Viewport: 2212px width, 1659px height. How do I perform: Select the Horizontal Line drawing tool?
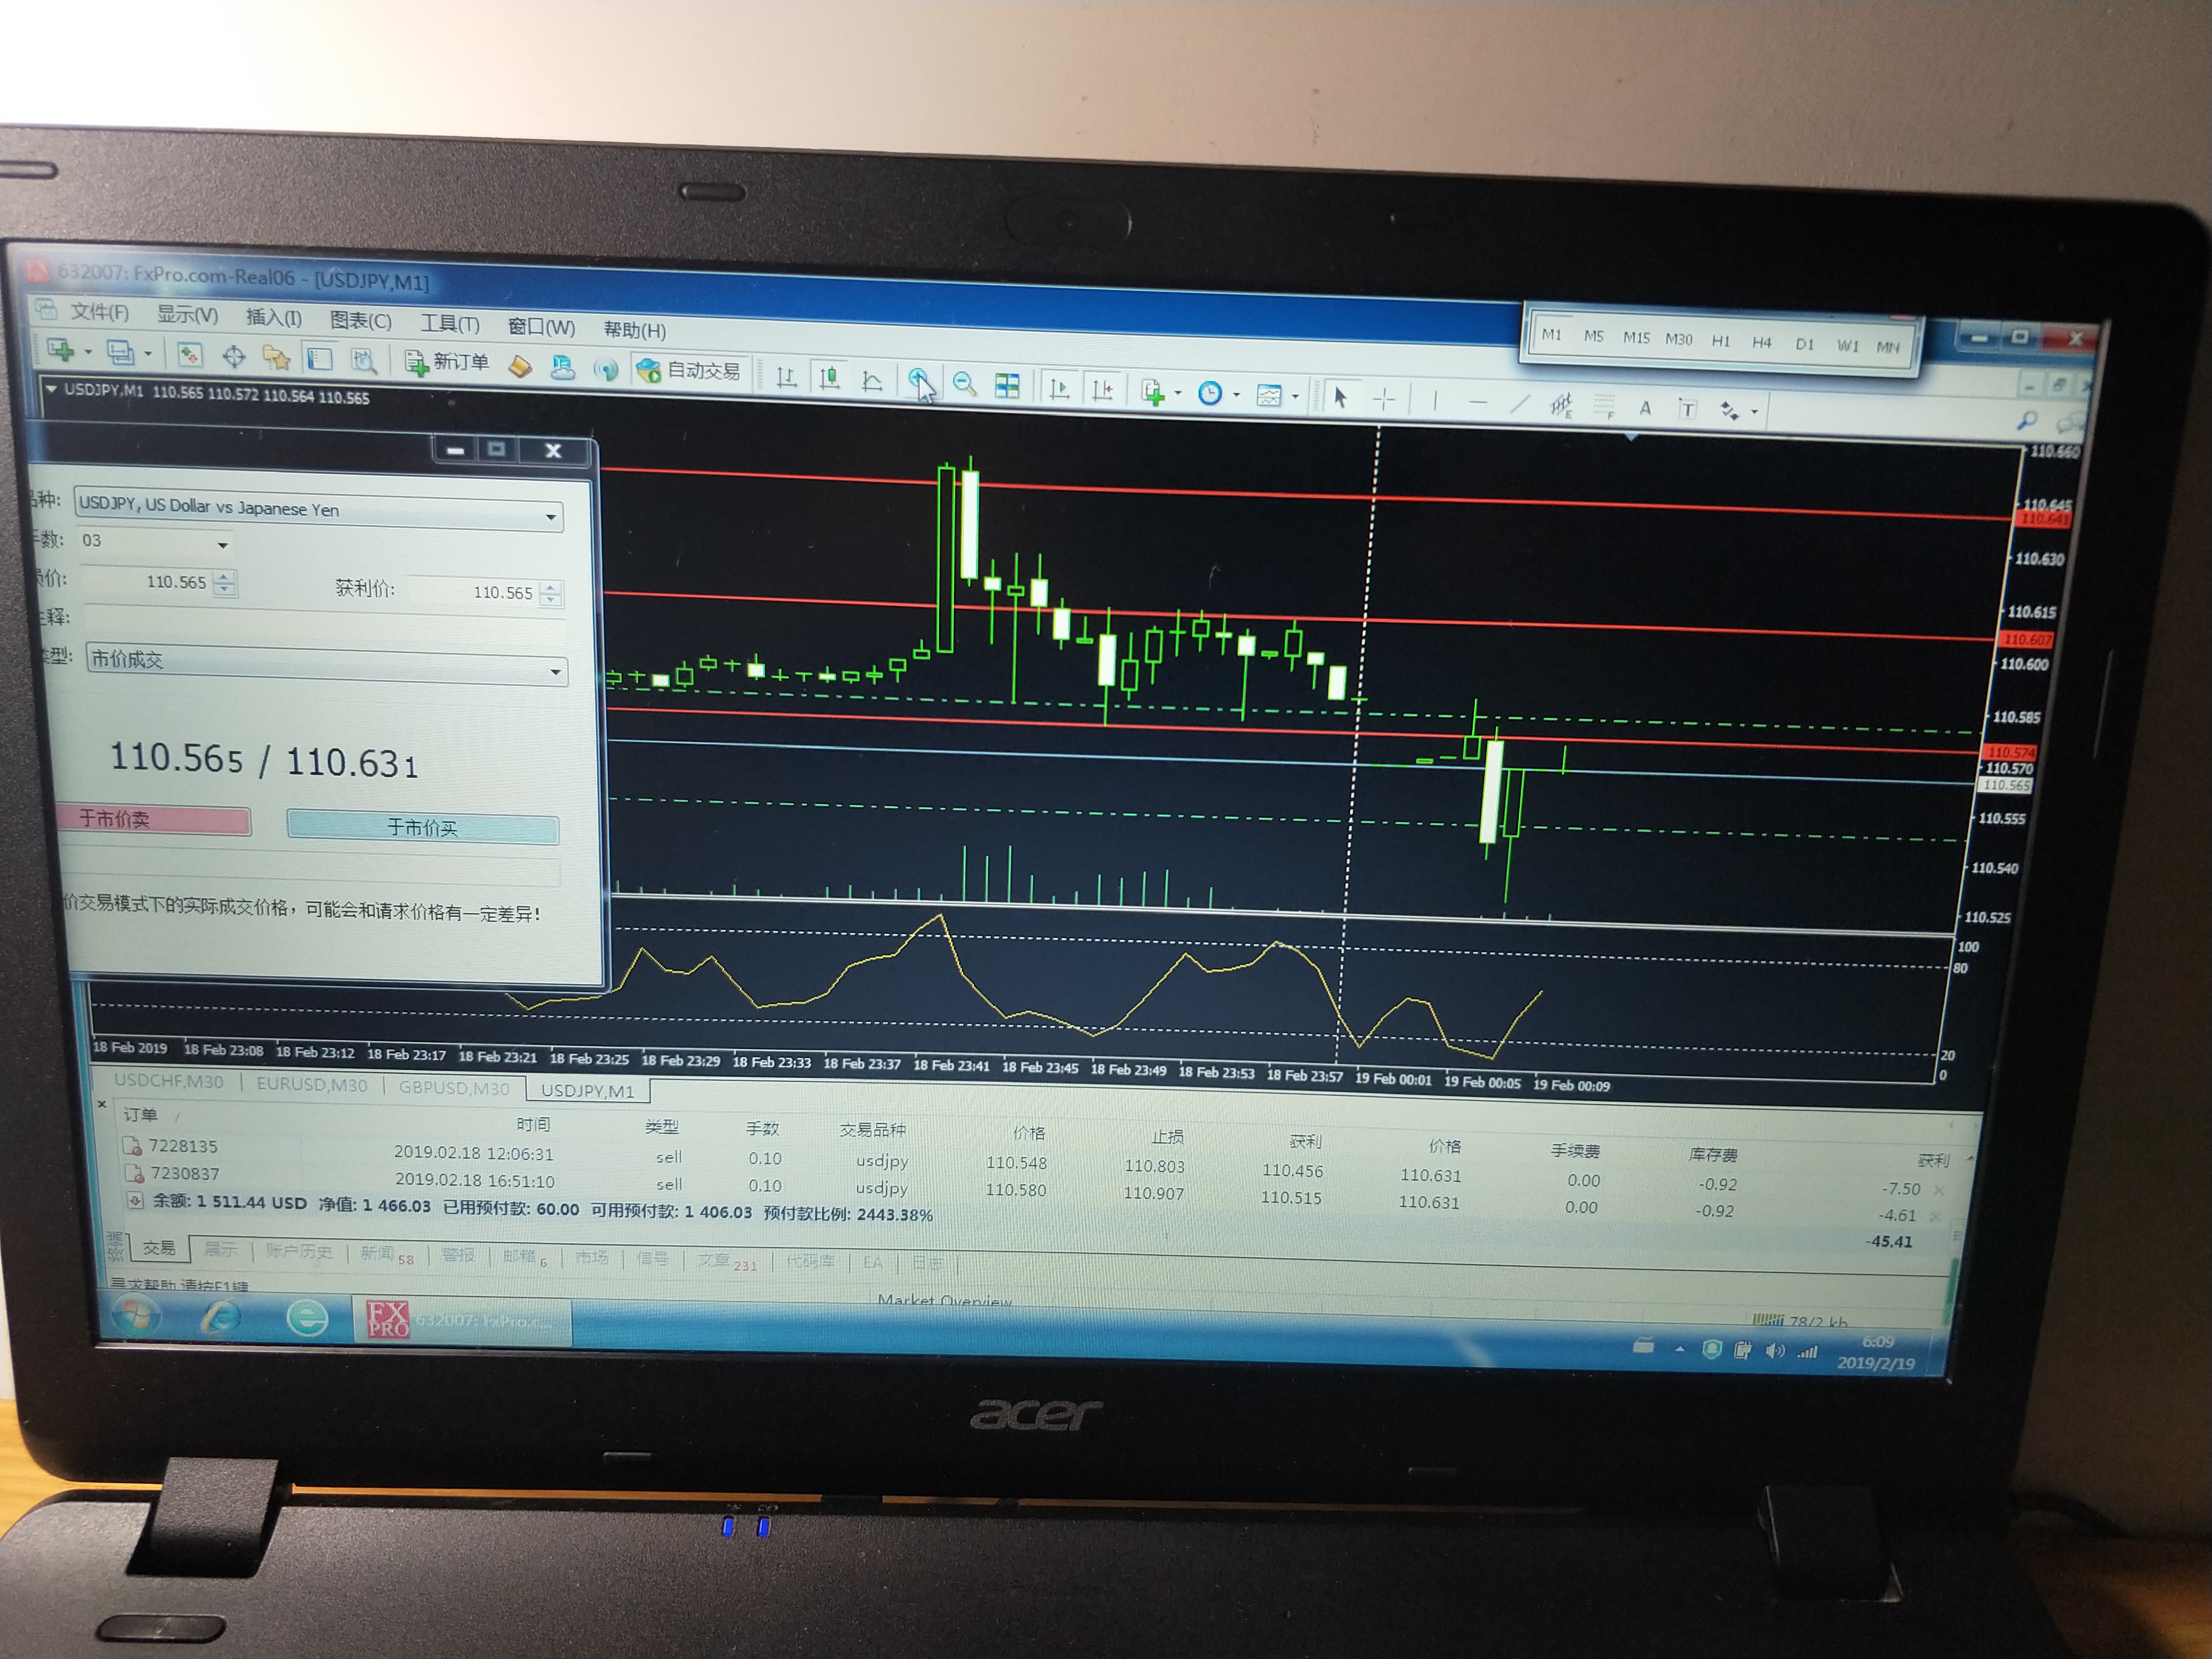pos(1478,402)
